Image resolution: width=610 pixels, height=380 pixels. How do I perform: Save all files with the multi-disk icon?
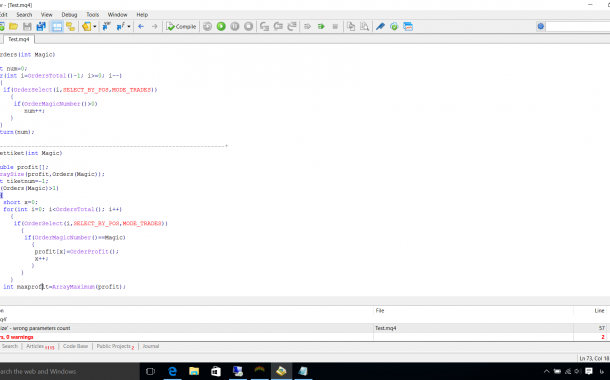pyautogui.click(x=41, y=26)
